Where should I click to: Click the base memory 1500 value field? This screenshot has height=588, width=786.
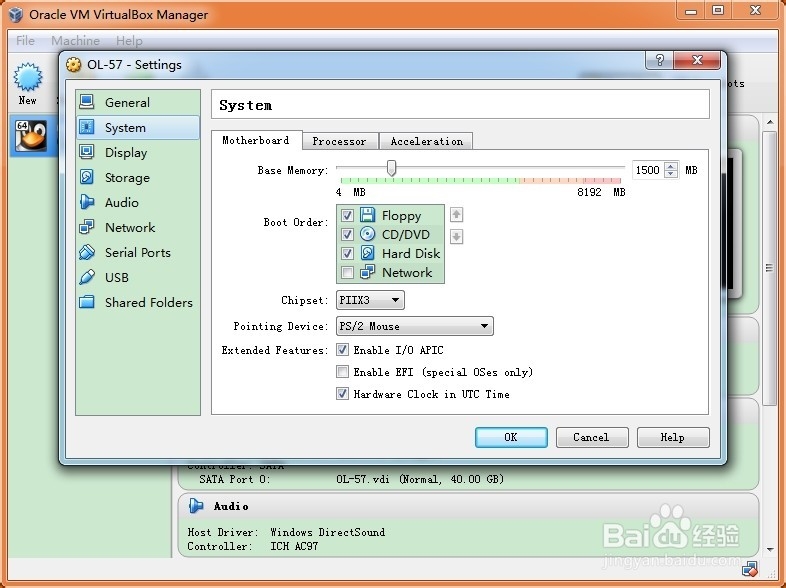click(648, 170)
